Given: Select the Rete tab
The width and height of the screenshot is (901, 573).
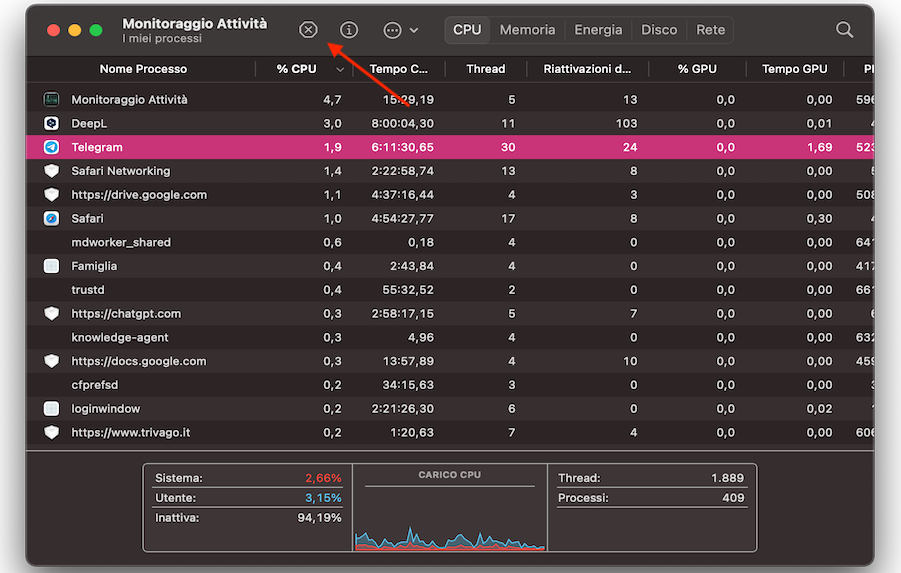Looking at the screenshot, I should click(x=711, y=30).
